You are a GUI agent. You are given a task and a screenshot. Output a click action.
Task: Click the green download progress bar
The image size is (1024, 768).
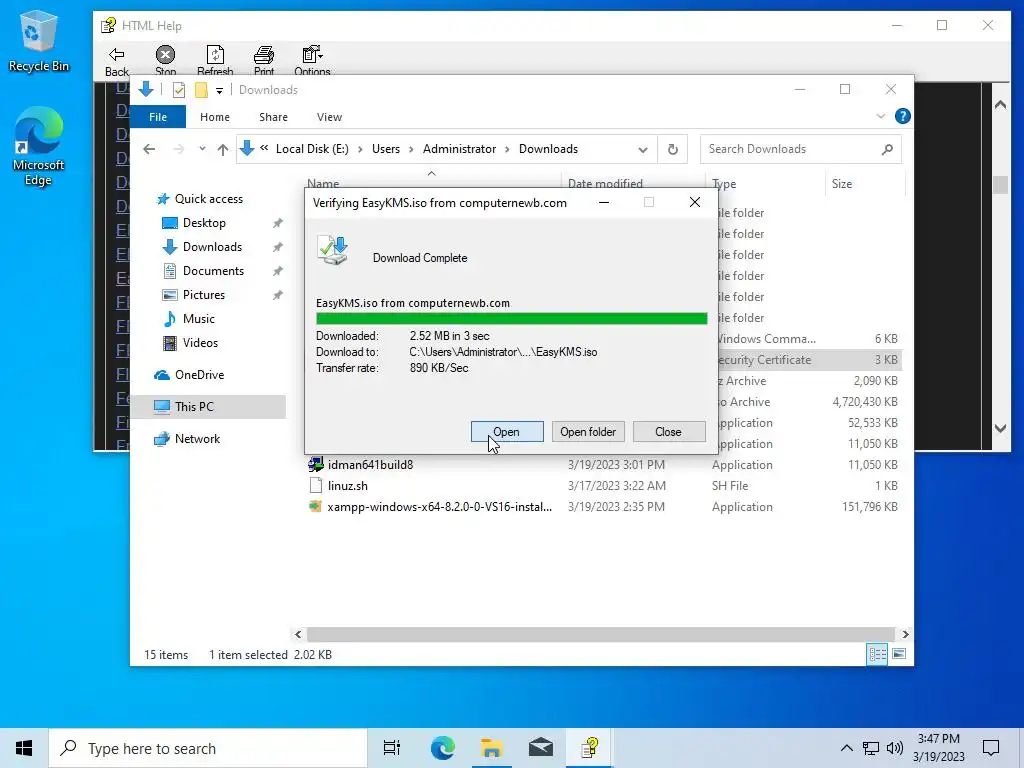[x=511, y=318]
